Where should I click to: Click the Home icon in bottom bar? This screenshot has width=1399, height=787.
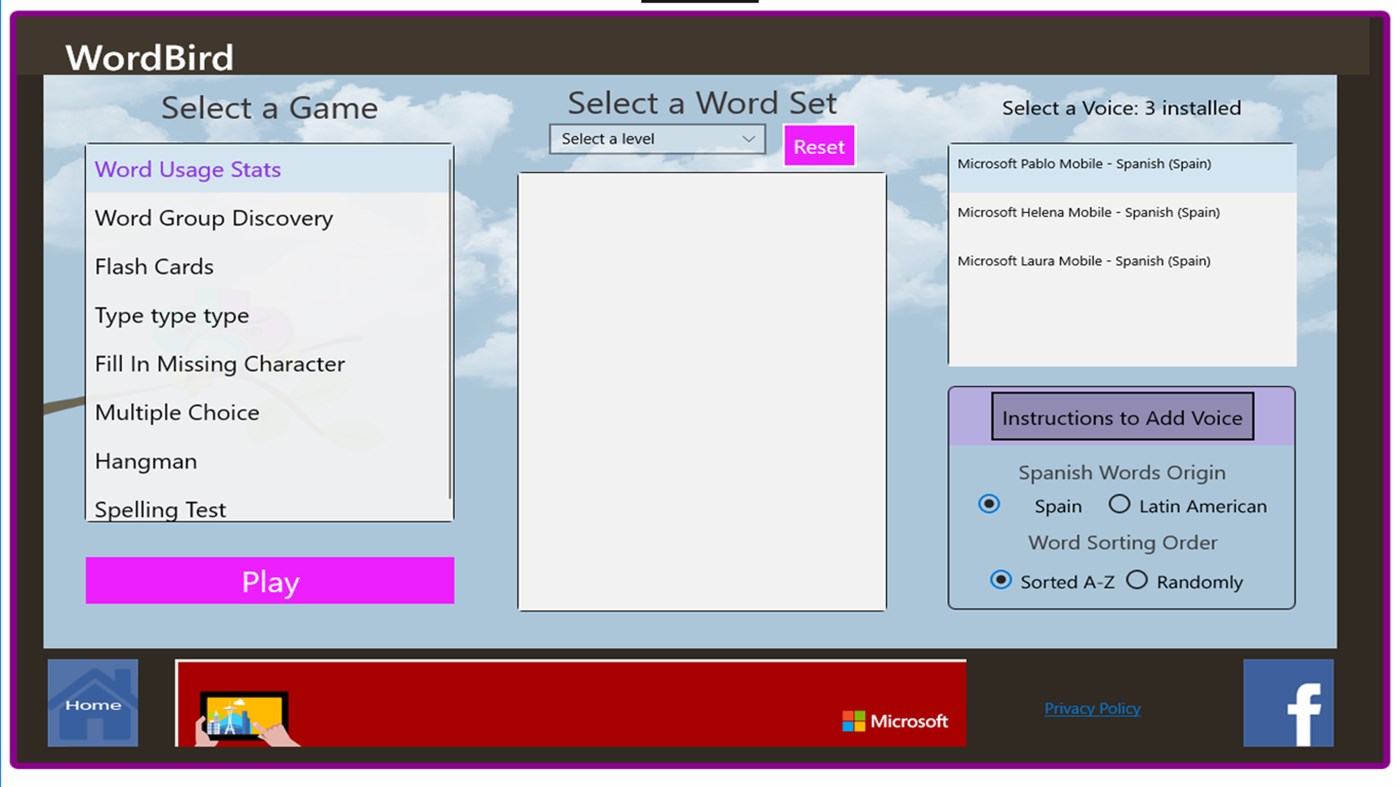click(92, 701)
